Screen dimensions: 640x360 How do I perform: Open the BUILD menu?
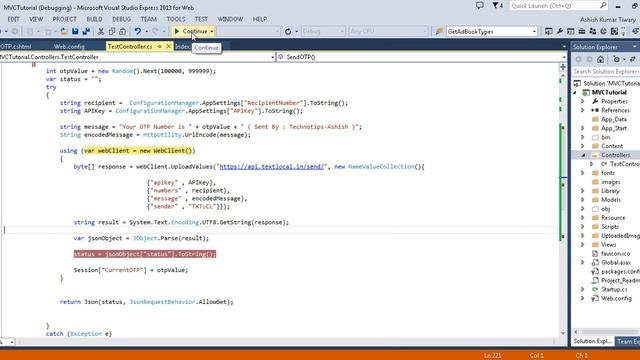94,19
